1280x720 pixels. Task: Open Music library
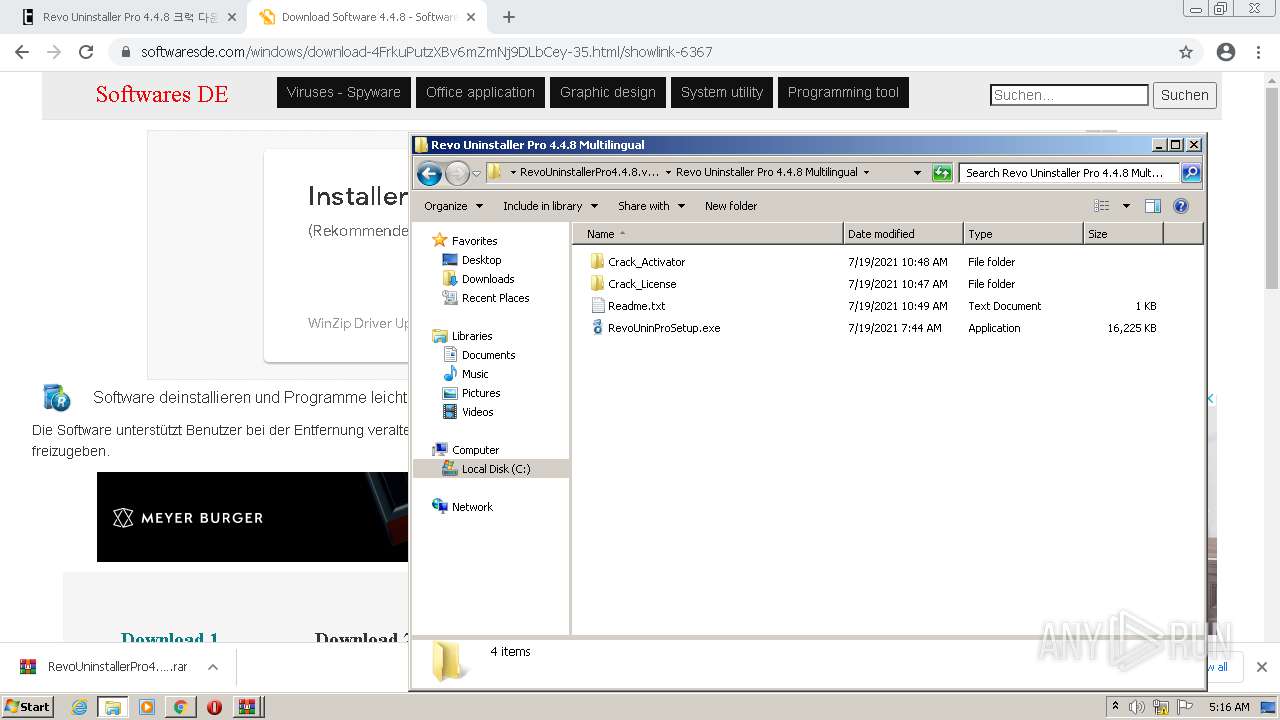[x=475, y=374]
